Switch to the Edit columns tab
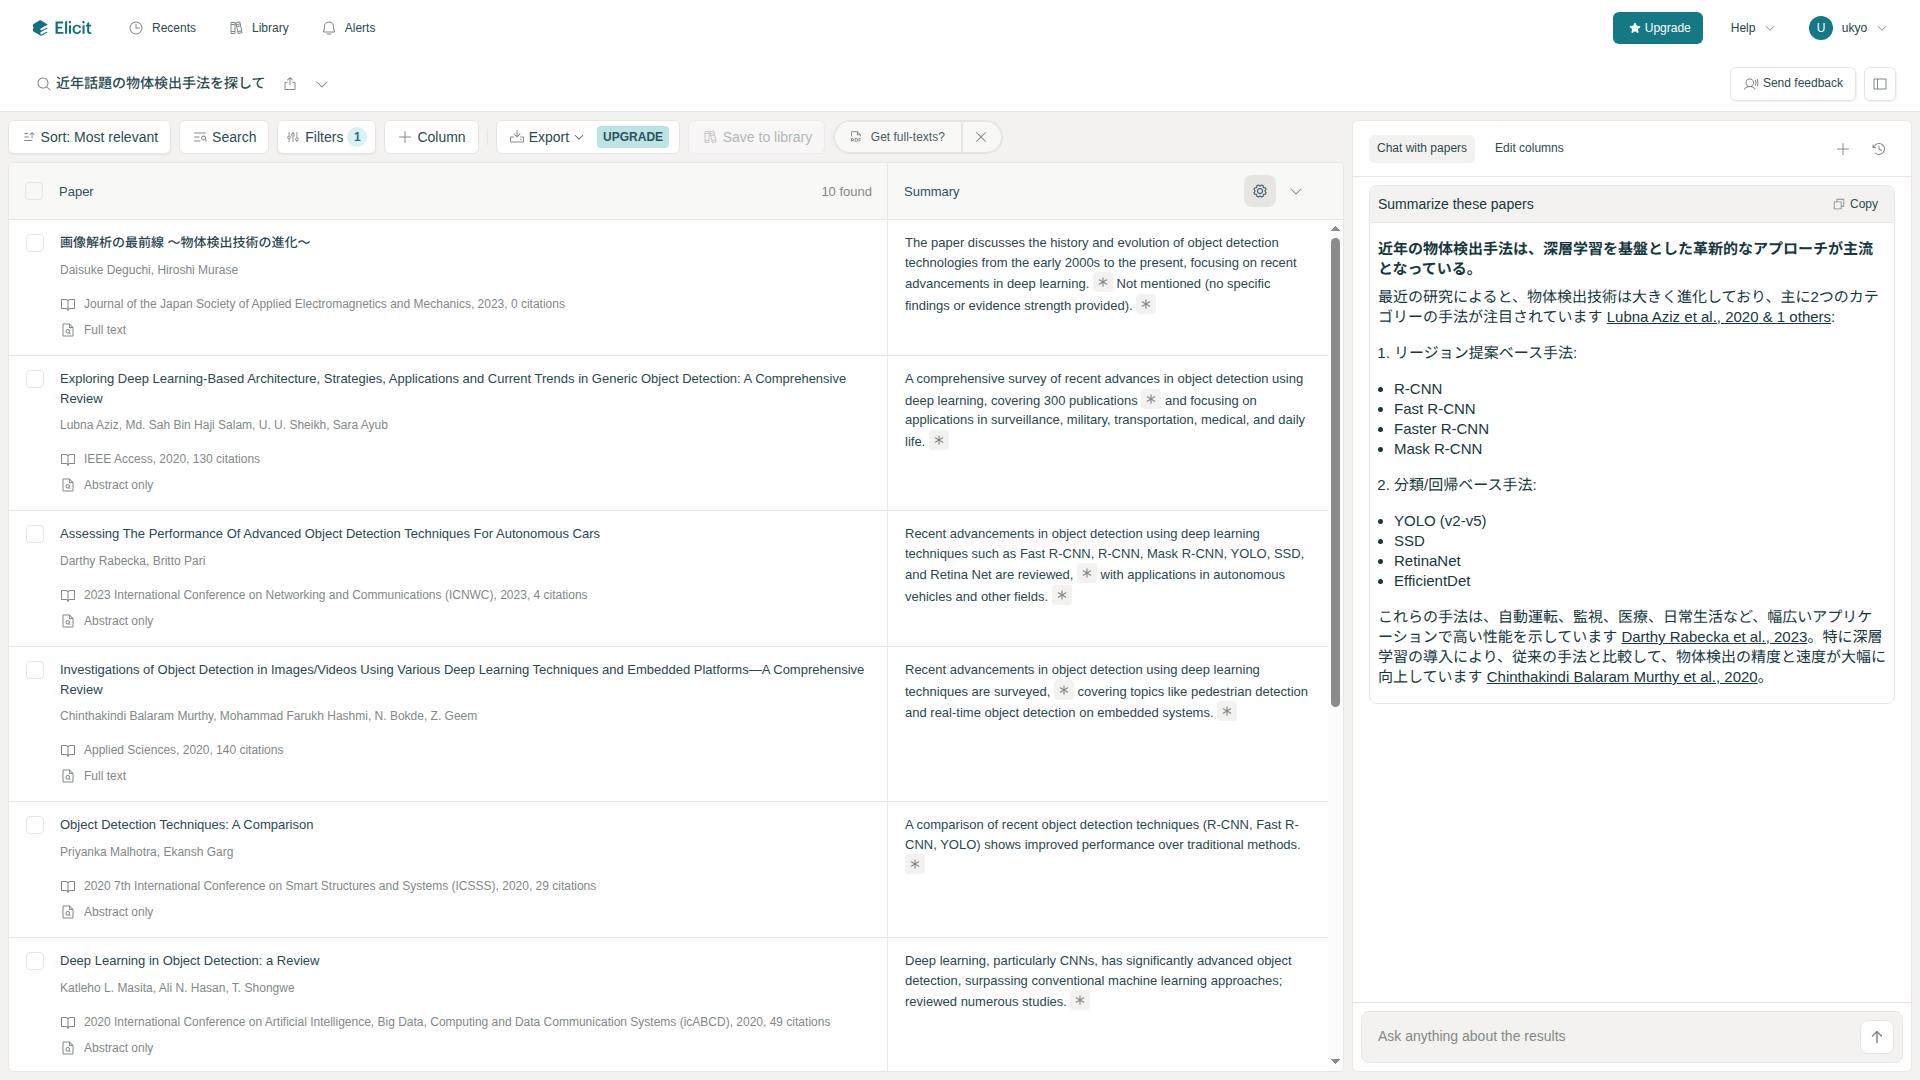Viewport: 1920px width, 1080px height. (1528, 148)
